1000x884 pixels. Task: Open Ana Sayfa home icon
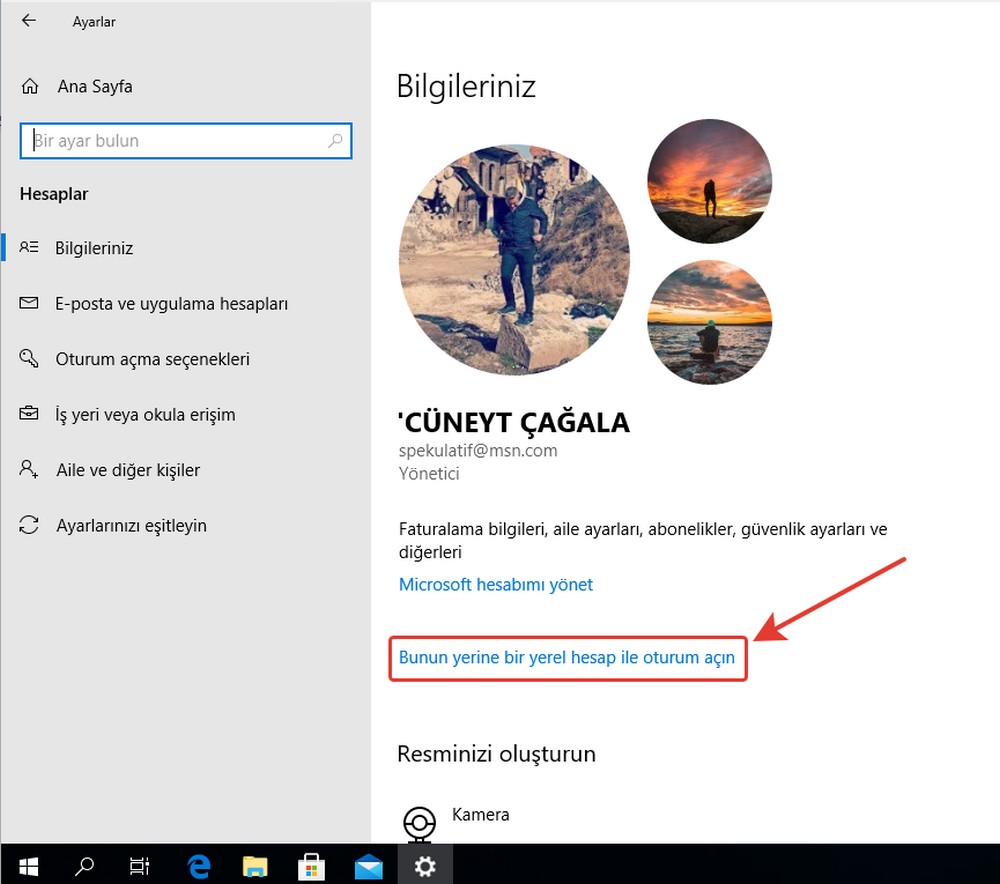pos(31,87)
